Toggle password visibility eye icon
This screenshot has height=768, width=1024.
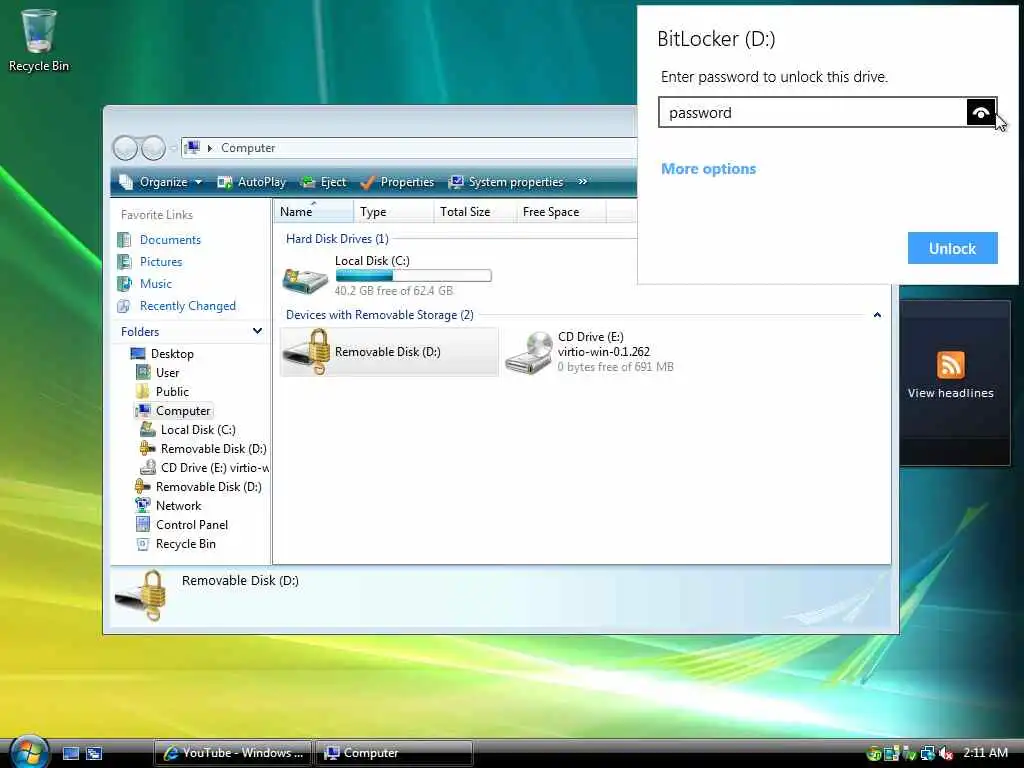(981, 112)
